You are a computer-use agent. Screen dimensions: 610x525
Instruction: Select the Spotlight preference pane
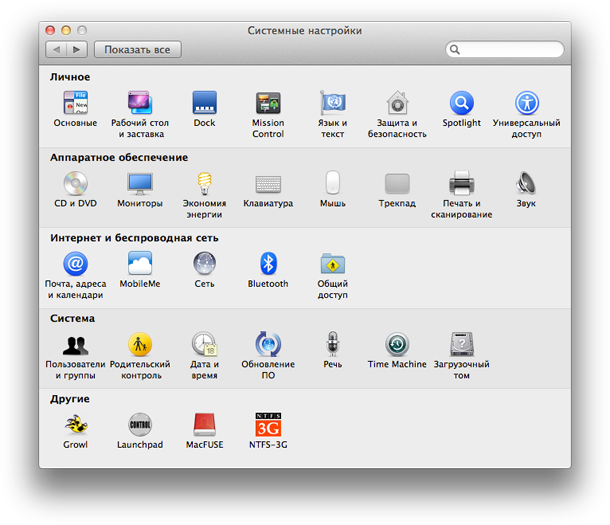point(461,103)
